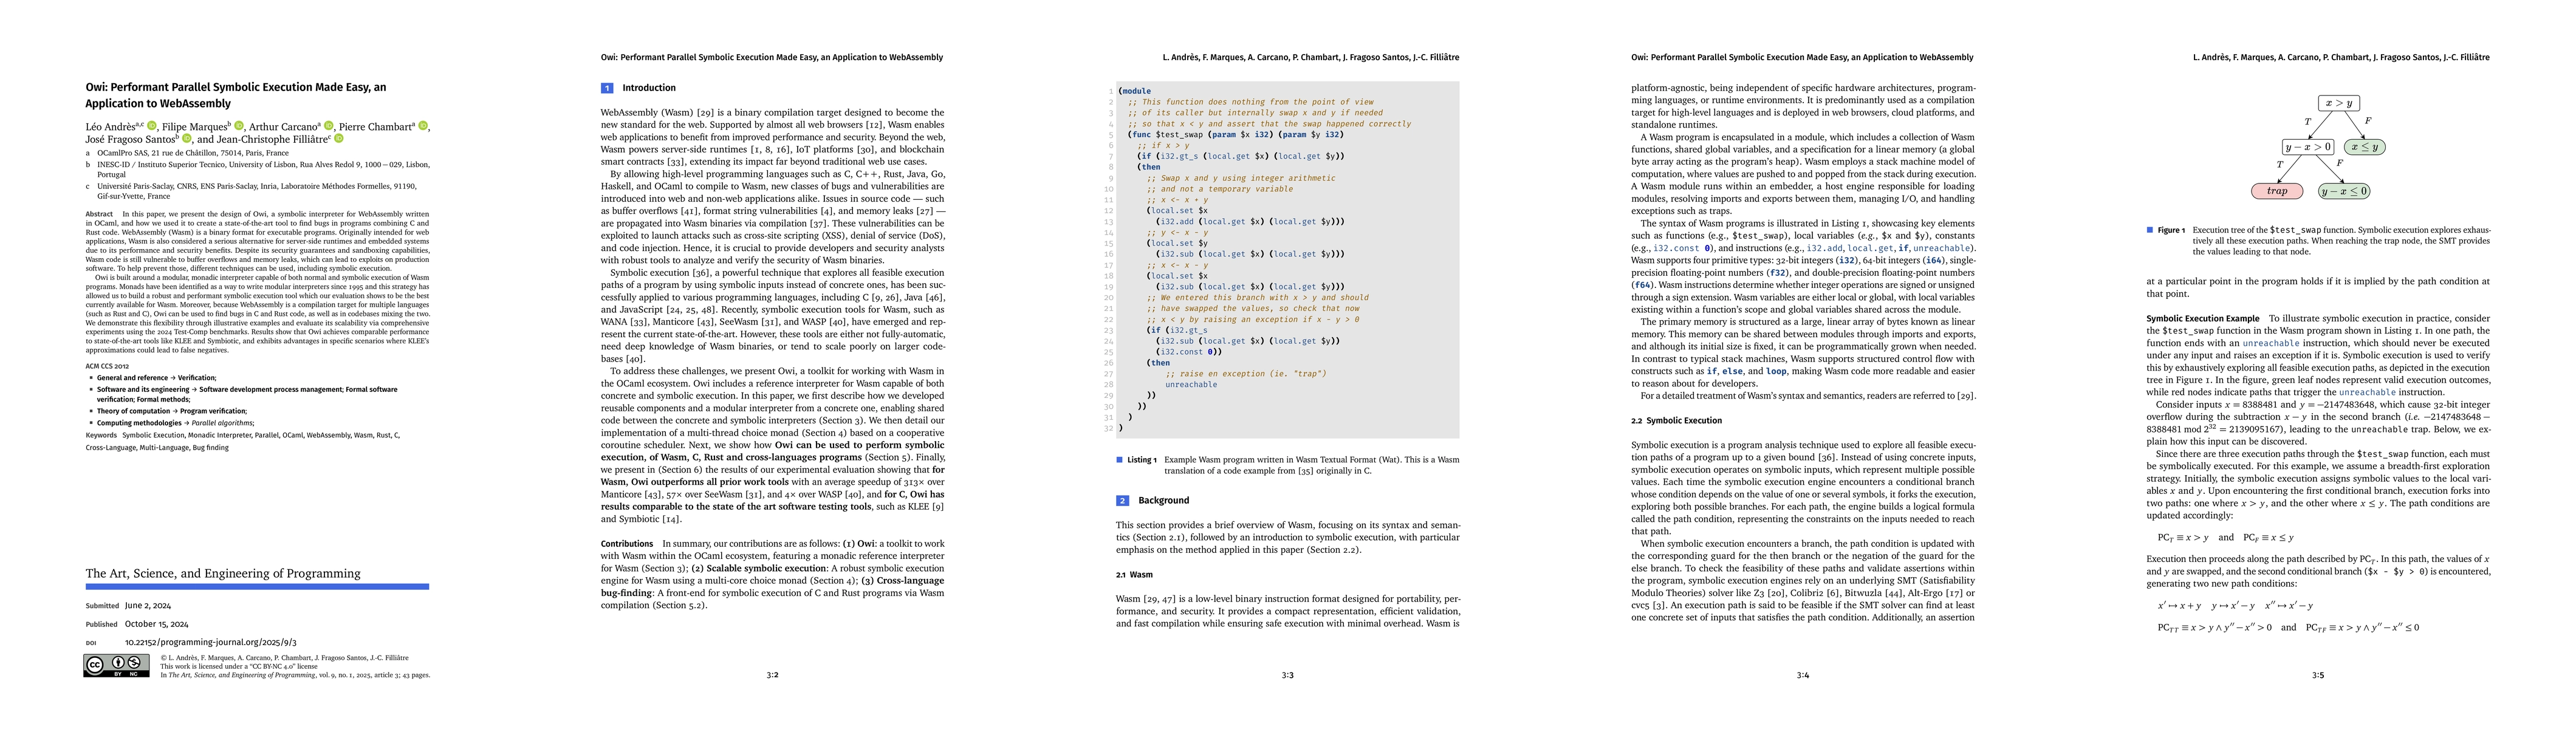Click the '(module' first line of the code listing
The width and height of the screenshot is (2576, 729).
tap(1134, 91)
